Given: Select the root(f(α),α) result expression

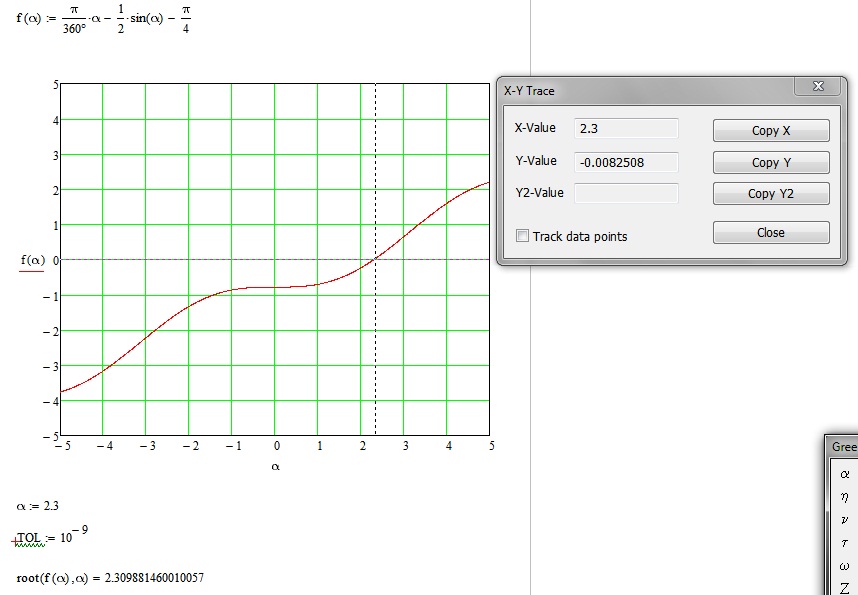Looking at the screenshot, I should tap(110, 578).
